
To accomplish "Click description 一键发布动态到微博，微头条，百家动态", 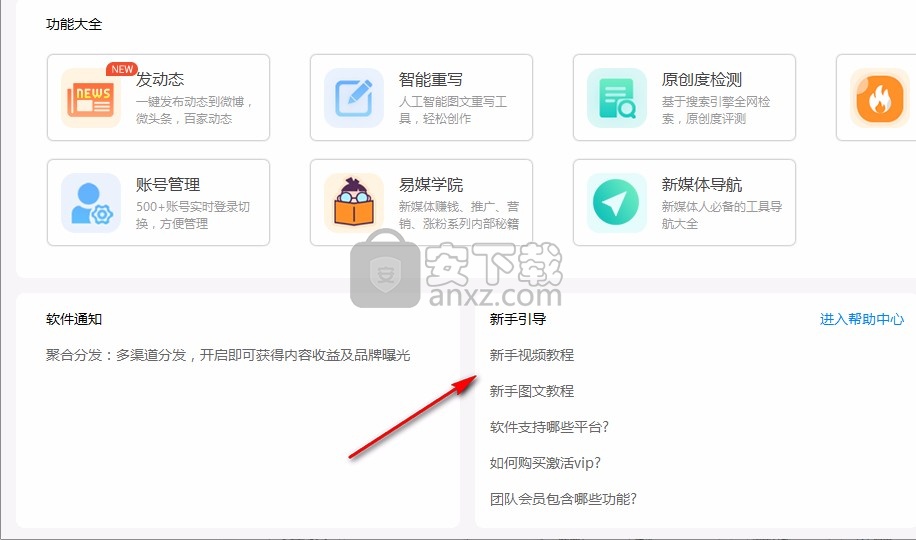I will (195, 110).
